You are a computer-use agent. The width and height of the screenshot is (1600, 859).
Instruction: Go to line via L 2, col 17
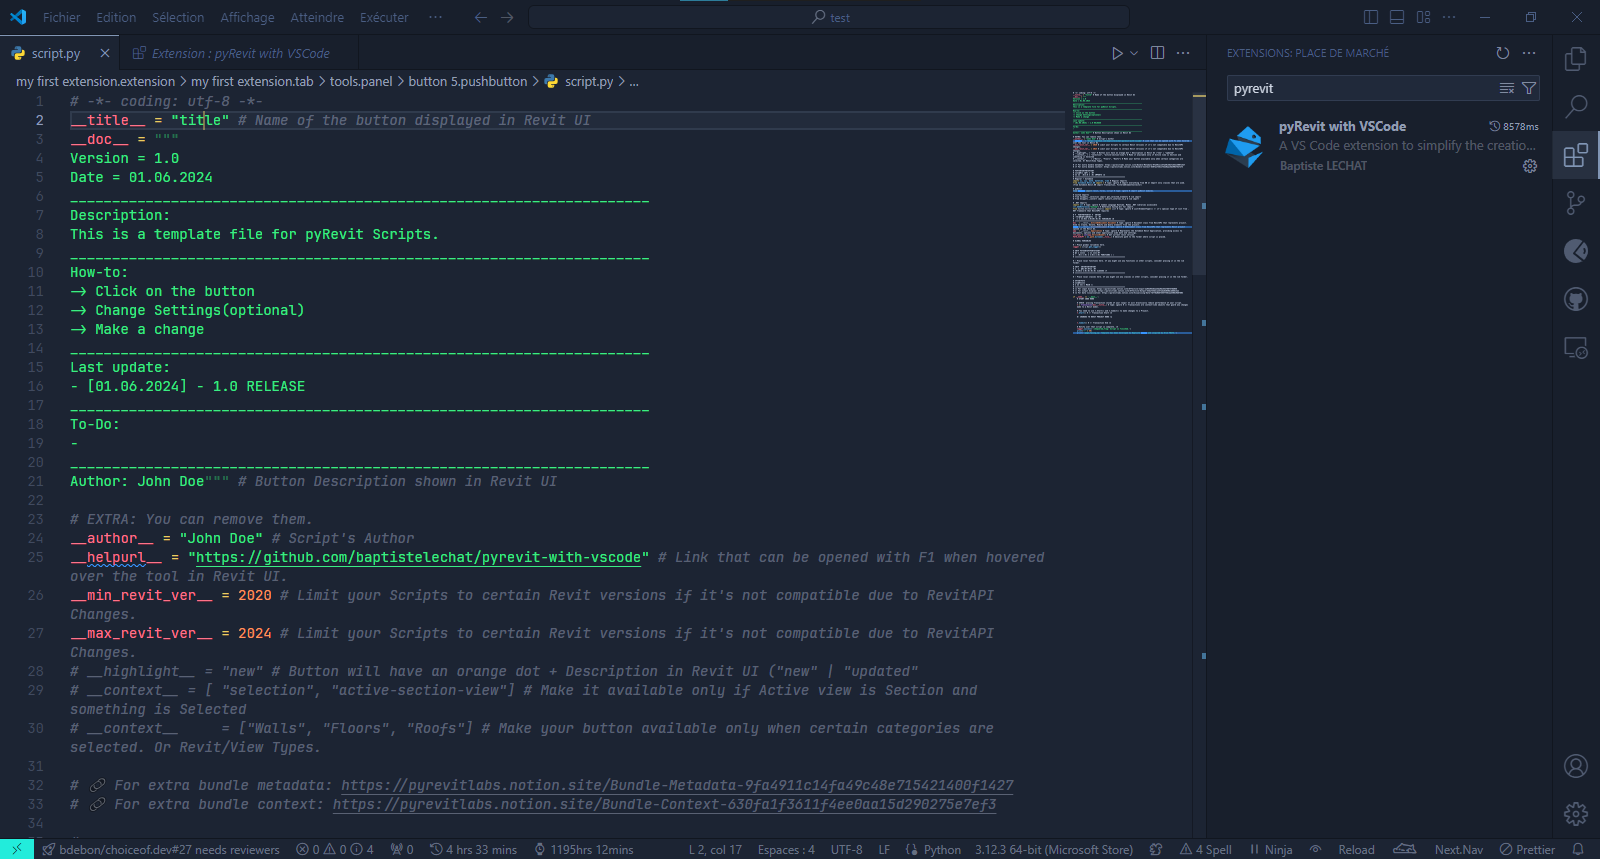click(715, 849)
